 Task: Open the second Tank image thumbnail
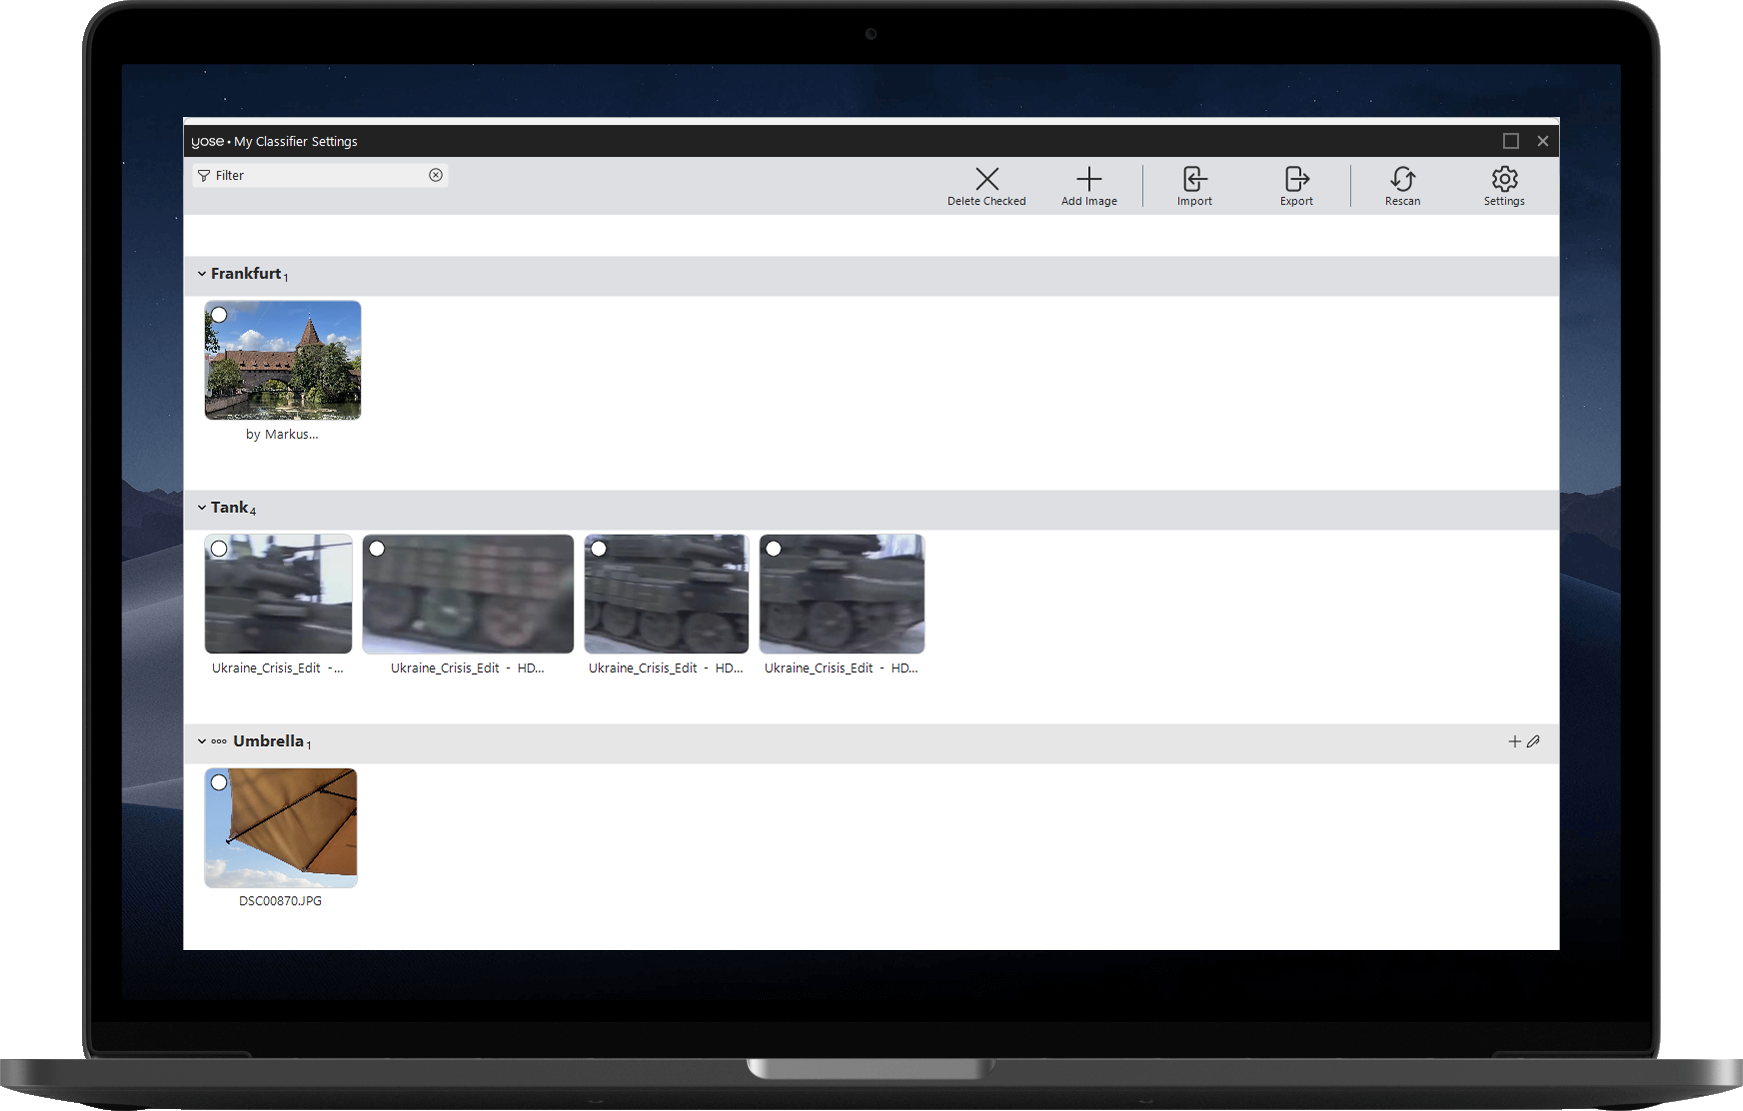468,594
